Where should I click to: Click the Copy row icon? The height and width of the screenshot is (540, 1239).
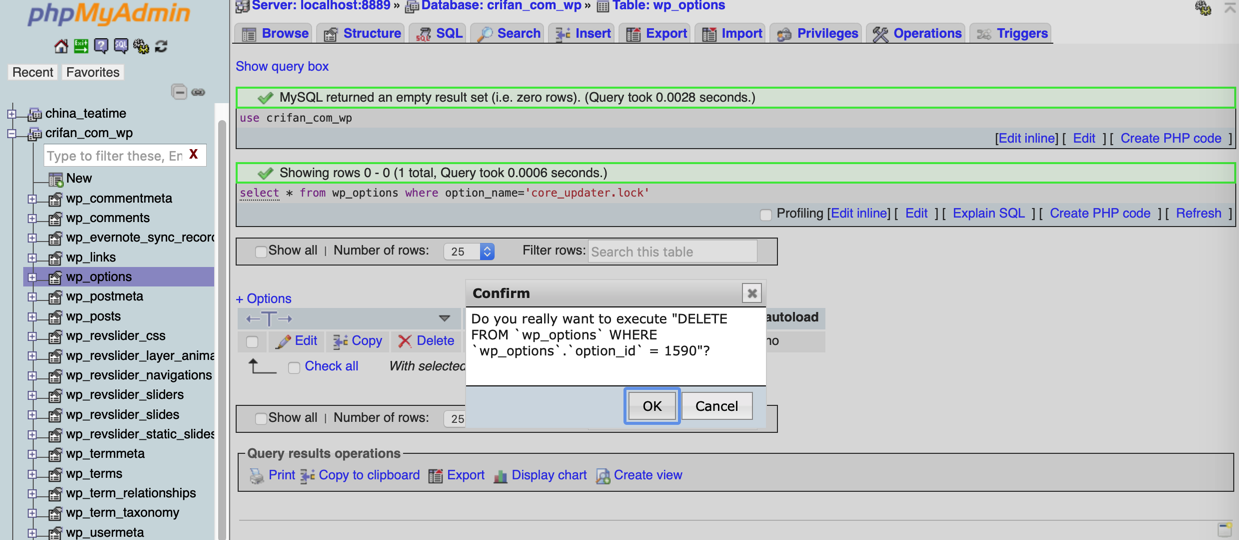pyautogui.click(x=340, y=341)
